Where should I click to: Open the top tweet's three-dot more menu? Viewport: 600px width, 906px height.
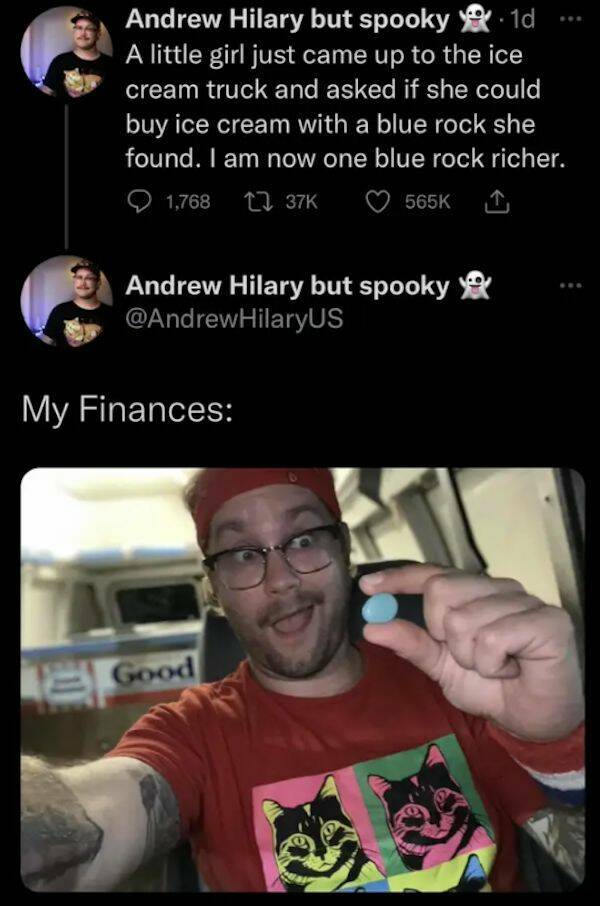[x=570, y=18]
